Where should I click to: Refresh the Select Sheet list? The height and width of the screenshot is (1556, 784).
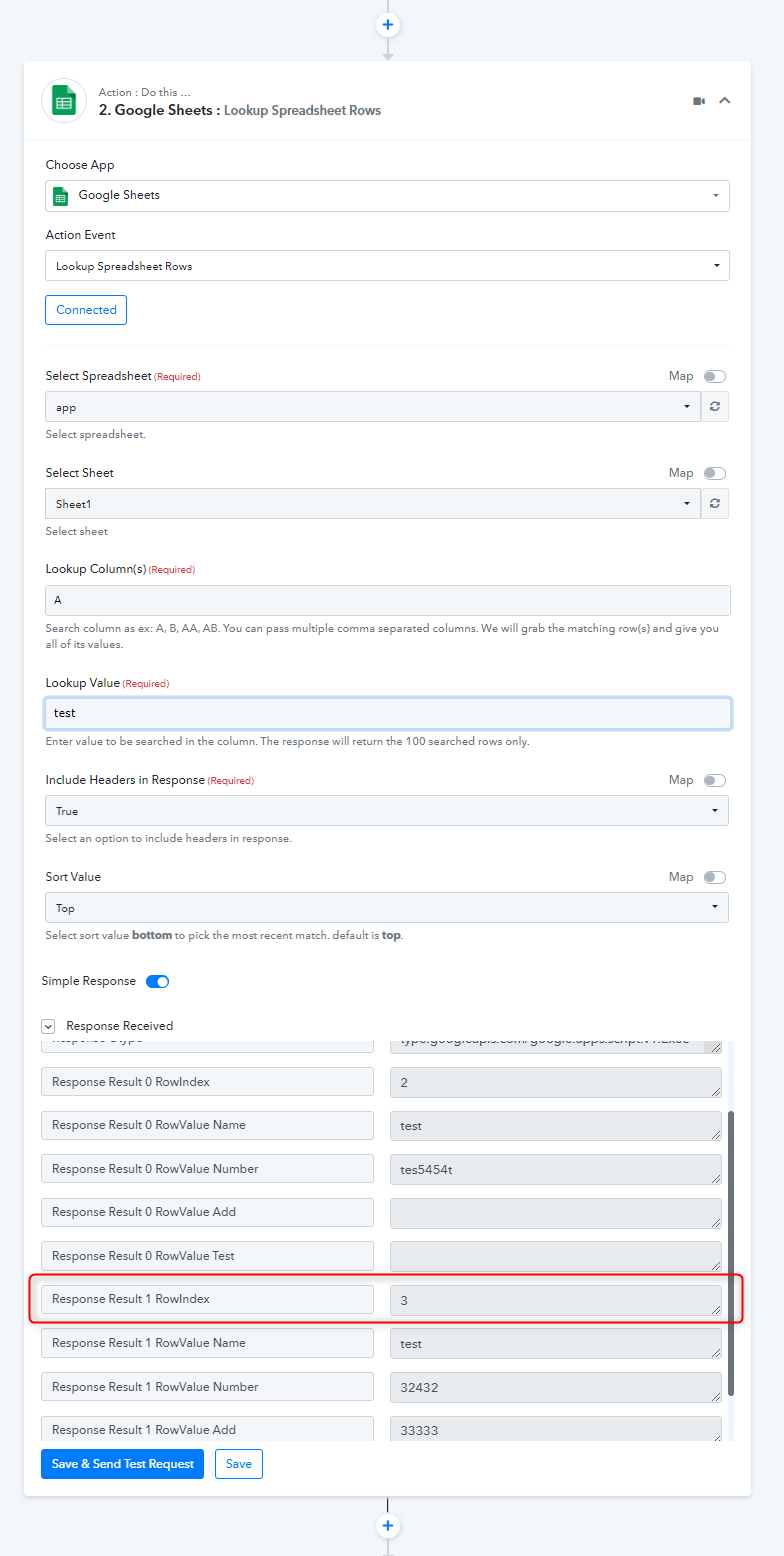pos(715,504)
